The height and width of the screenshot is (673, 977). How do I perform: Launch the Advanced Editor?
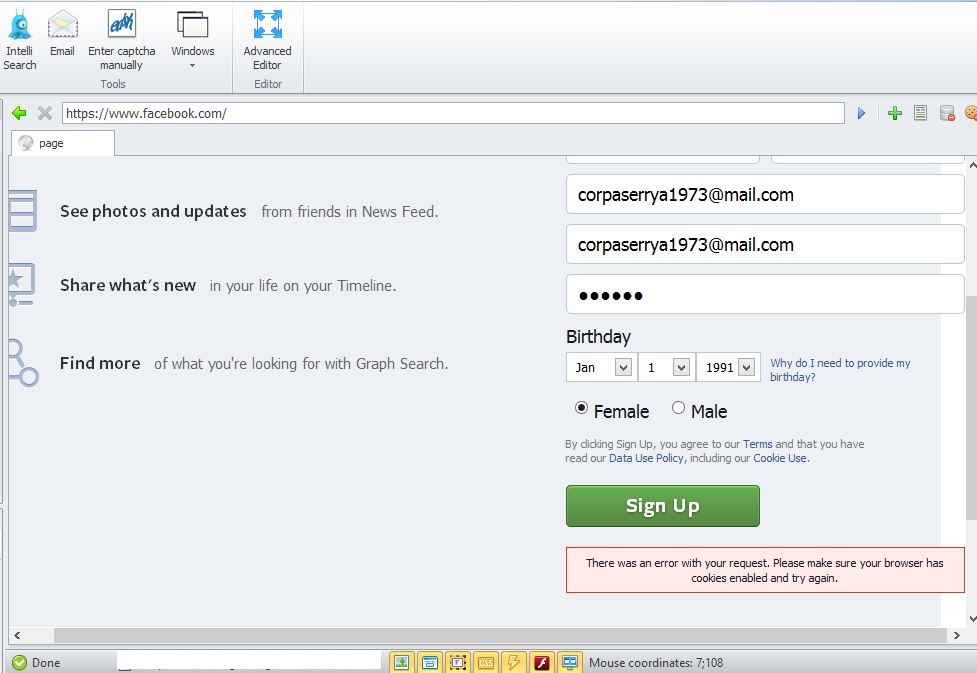267,40
